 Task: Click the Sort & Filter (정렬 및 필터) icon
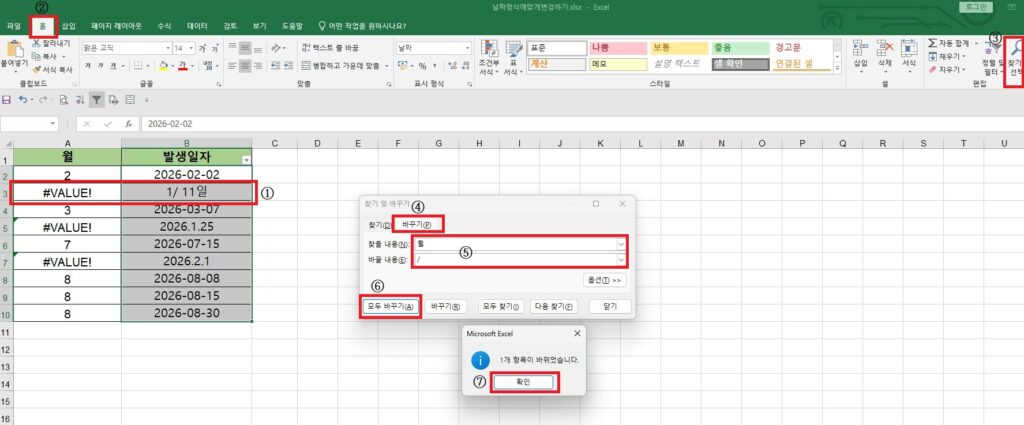992,50
